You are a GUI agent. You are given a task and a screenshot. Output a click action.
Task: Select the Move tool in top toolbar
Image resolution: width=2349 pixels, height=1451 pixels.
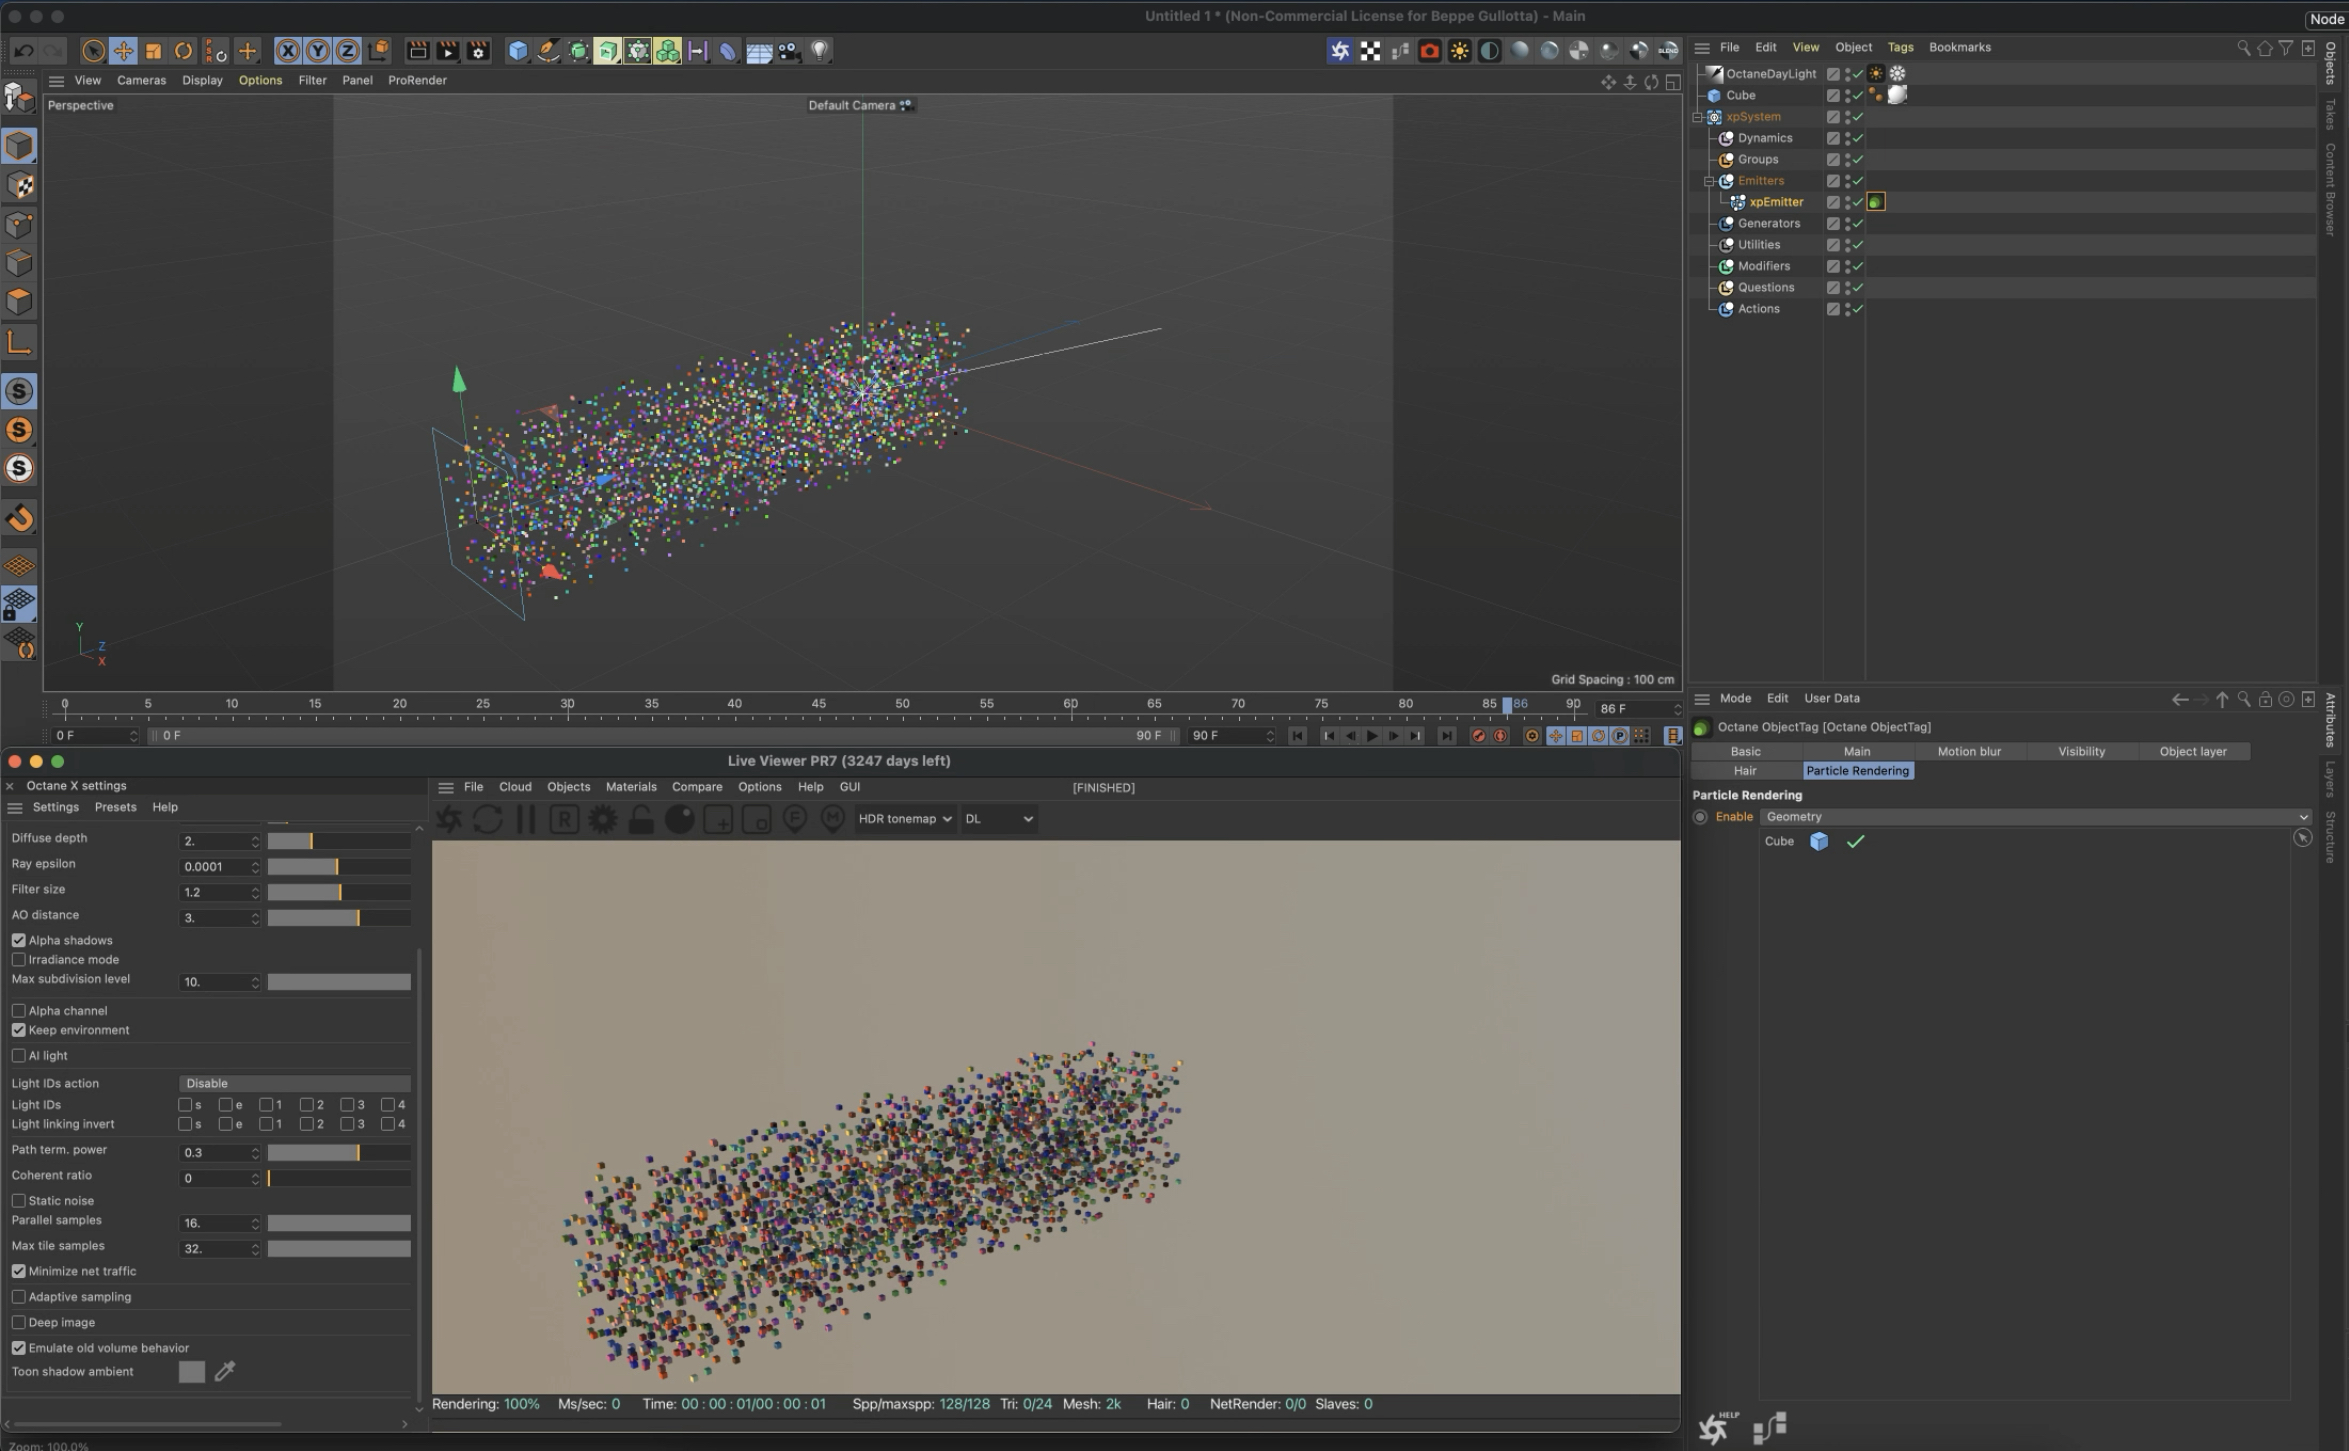click(x=123, y=51)
